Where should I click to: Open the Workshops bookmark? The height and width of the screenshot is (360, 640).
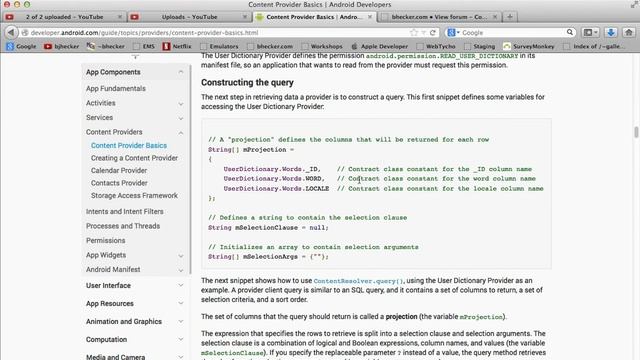(x=322, y=47)
